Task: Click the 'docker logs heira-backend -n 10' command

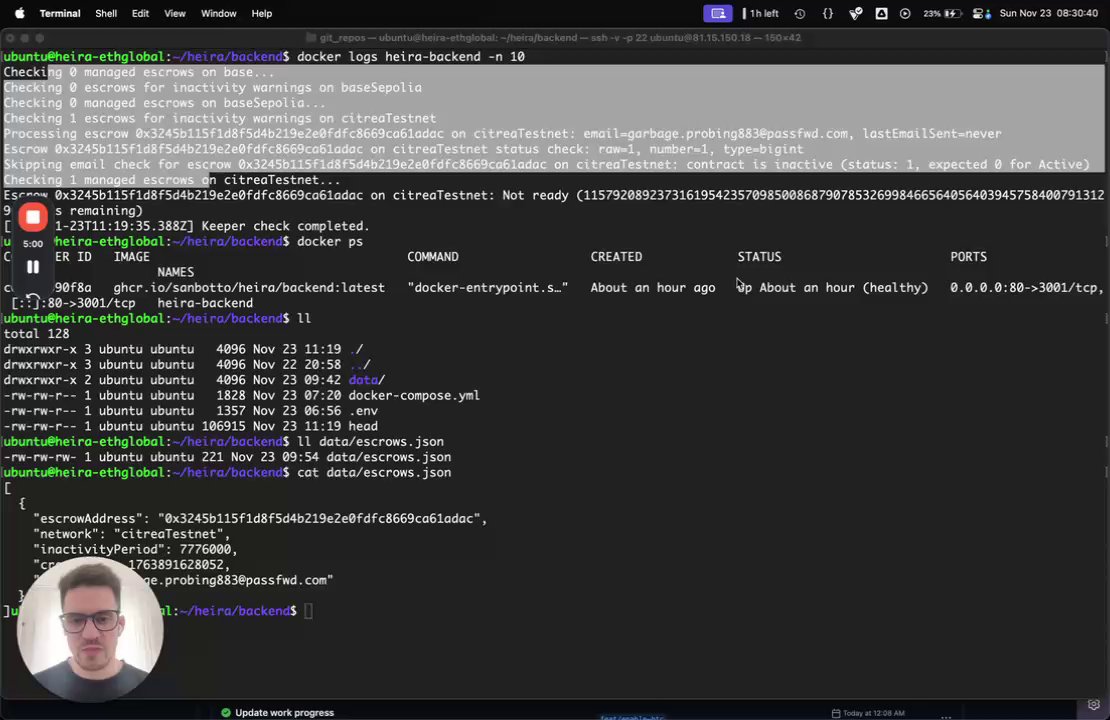Action: click(x=411, y=57)
